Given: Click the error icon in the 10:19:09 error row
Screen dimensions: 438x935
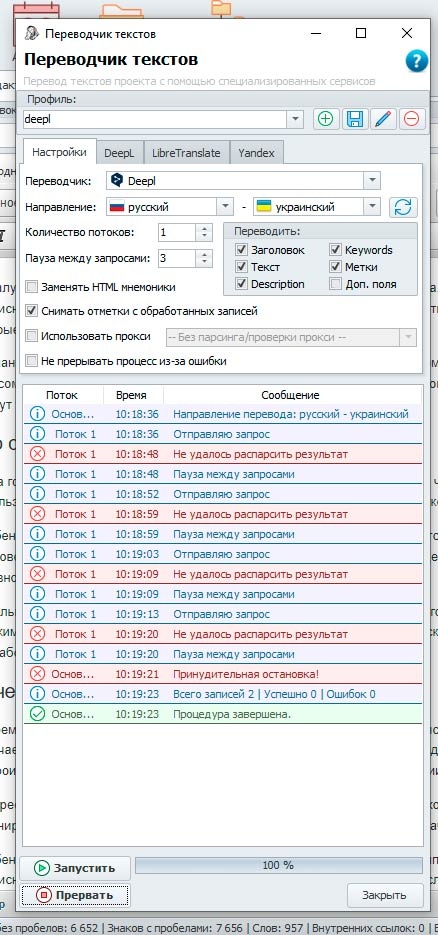Looking at the screenshot, I should coord(37,574).
